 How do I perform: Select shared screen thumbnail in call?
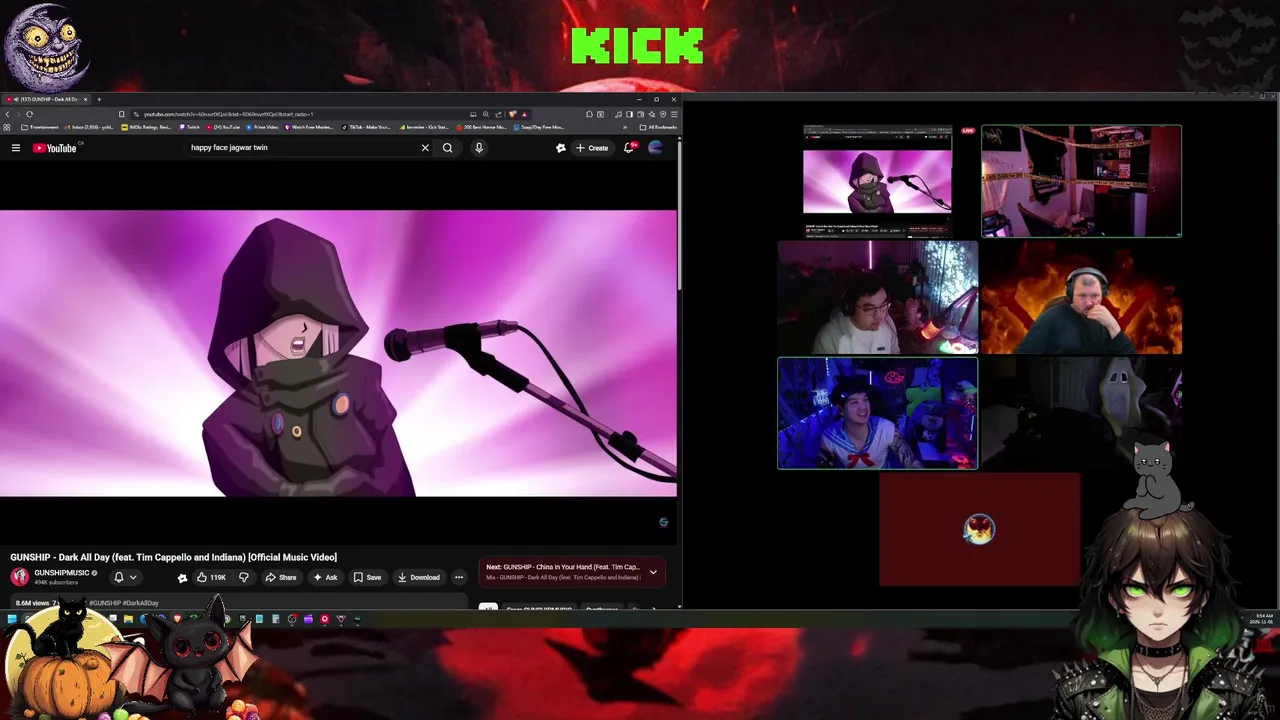[x=878, y=181]
